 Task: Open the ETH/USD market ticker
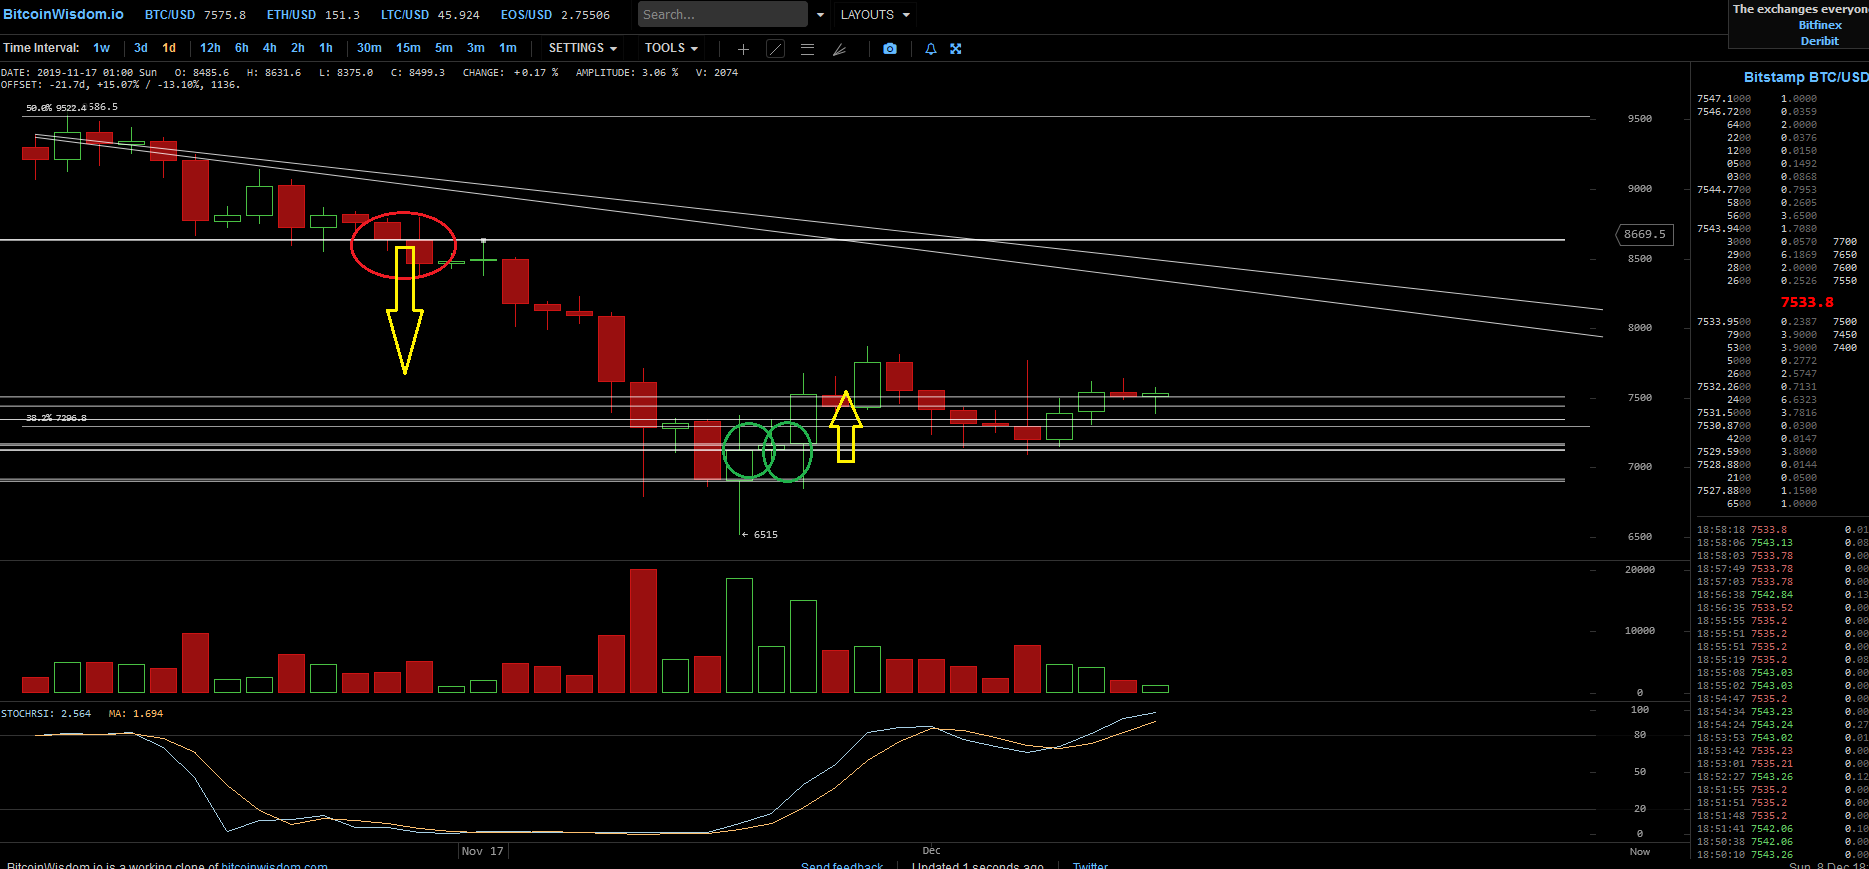pyautogui.click(x=313, y=15)
